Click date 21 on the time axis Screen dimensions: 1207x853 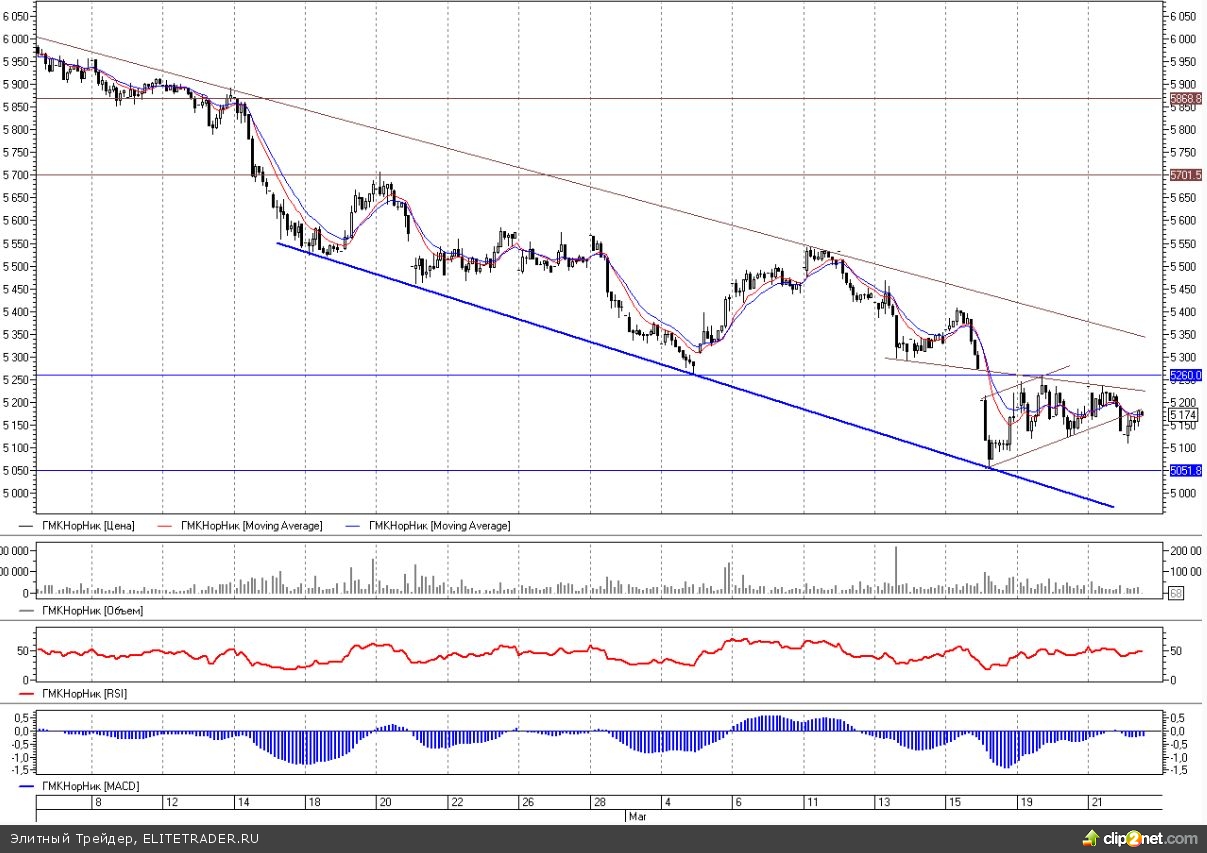click(x=1096, y=802)
